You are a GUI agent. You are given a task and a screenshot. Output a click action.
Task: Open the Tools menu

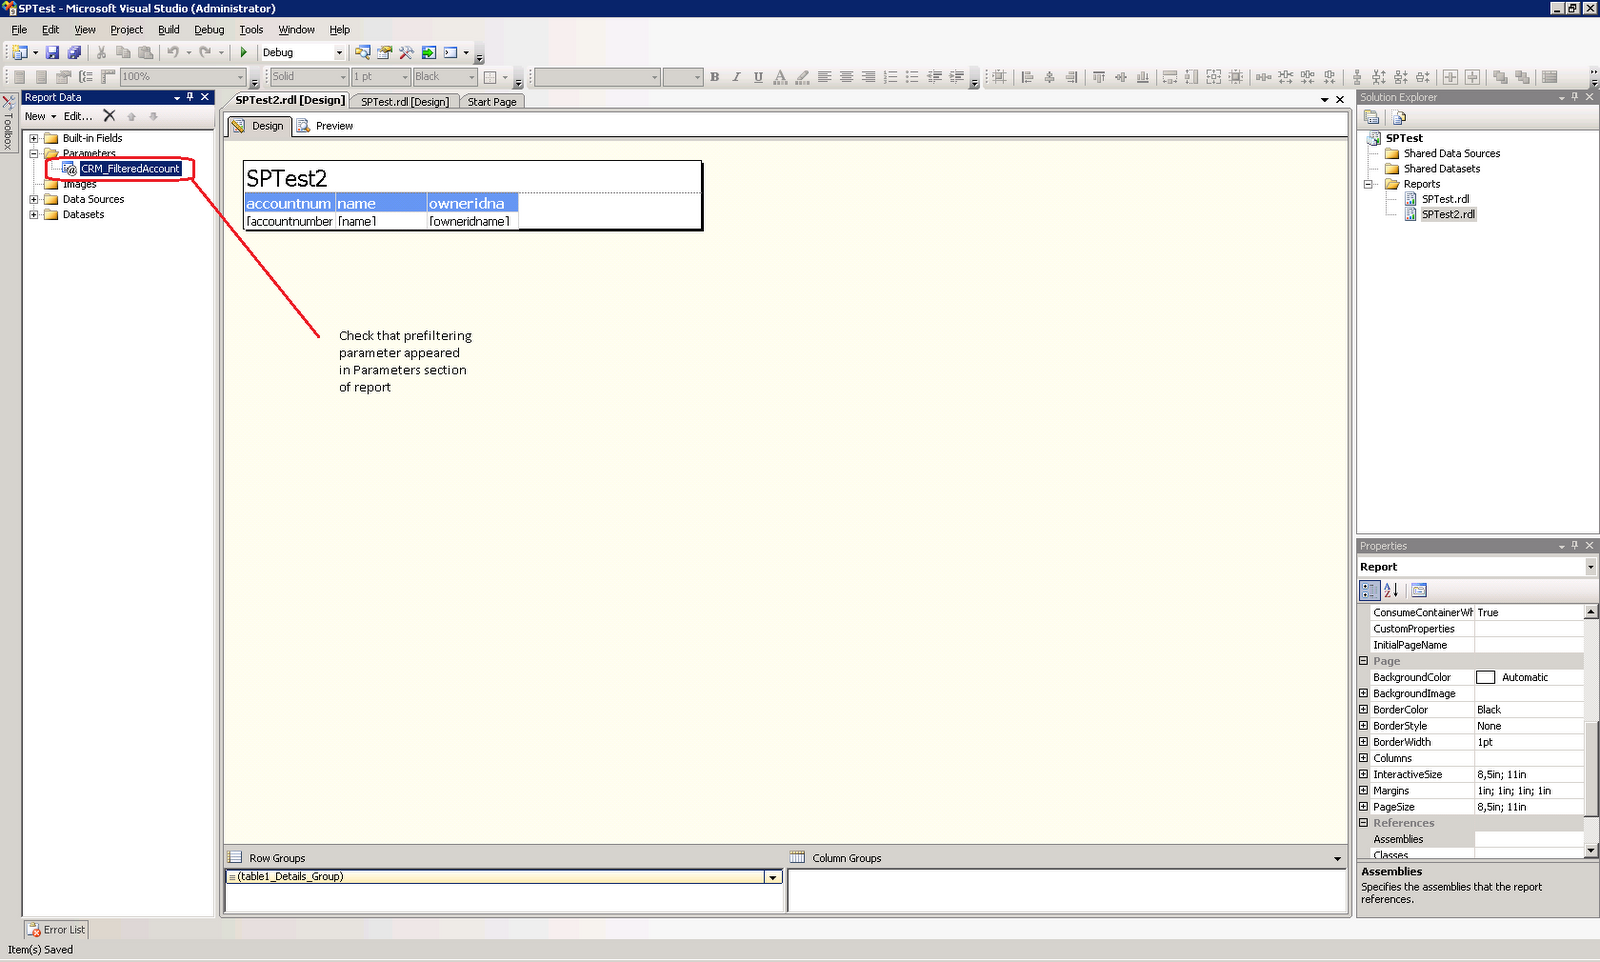(x=251, y=30)
